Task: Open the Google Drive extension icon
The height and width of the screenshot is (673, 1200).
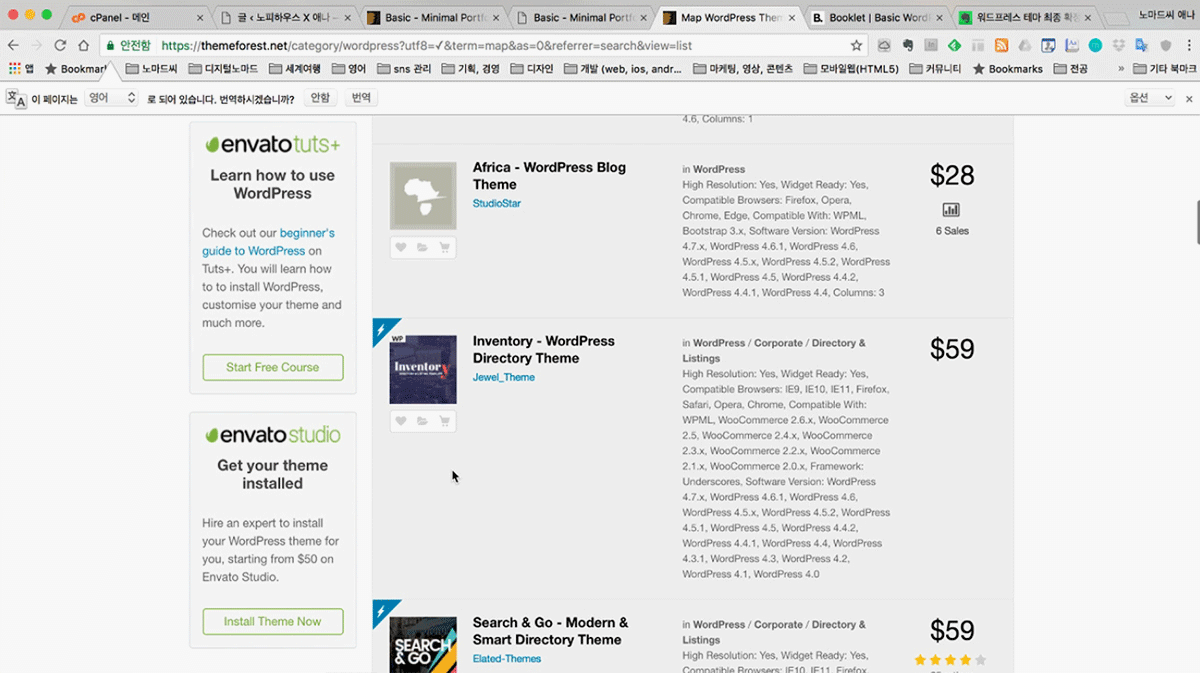Action: (x=1024, y=46)
